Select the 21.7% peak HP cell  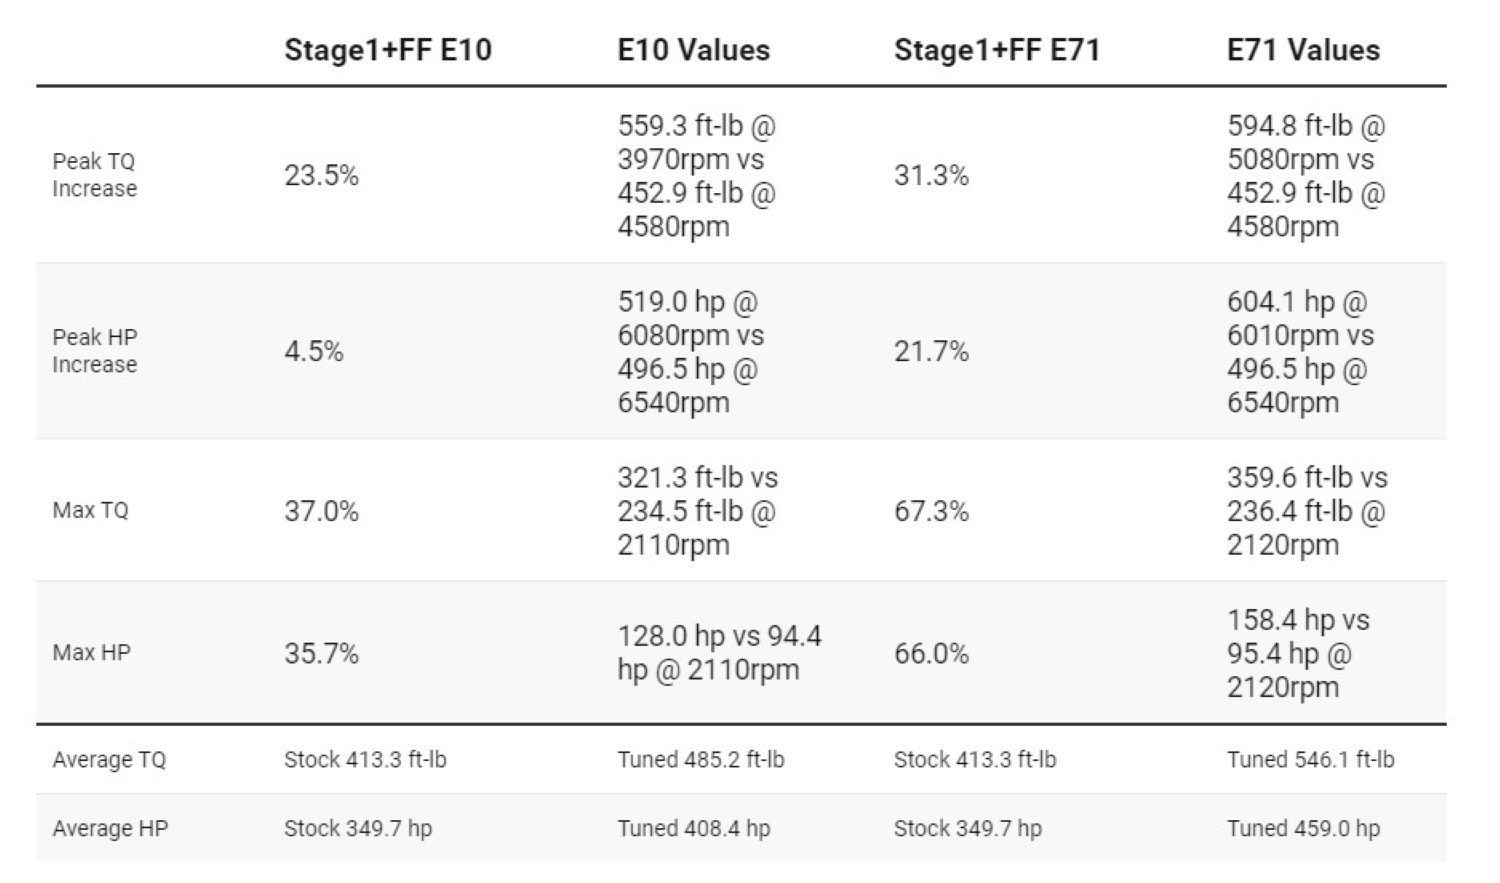click(931, 352)
